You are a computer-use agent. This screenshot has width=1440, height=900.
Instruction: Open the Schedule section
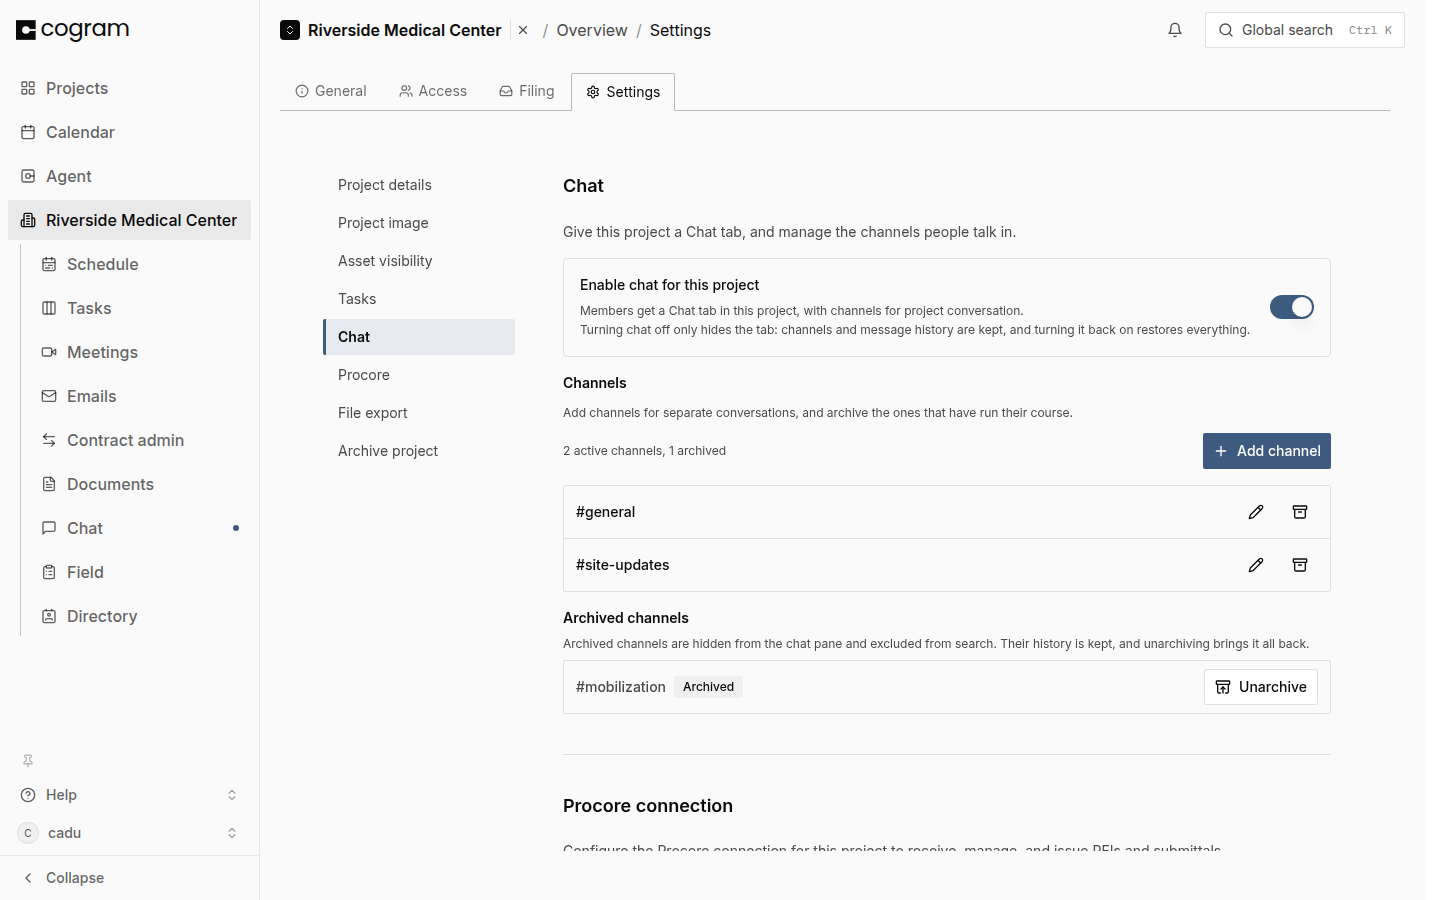[x=140, y=264]
